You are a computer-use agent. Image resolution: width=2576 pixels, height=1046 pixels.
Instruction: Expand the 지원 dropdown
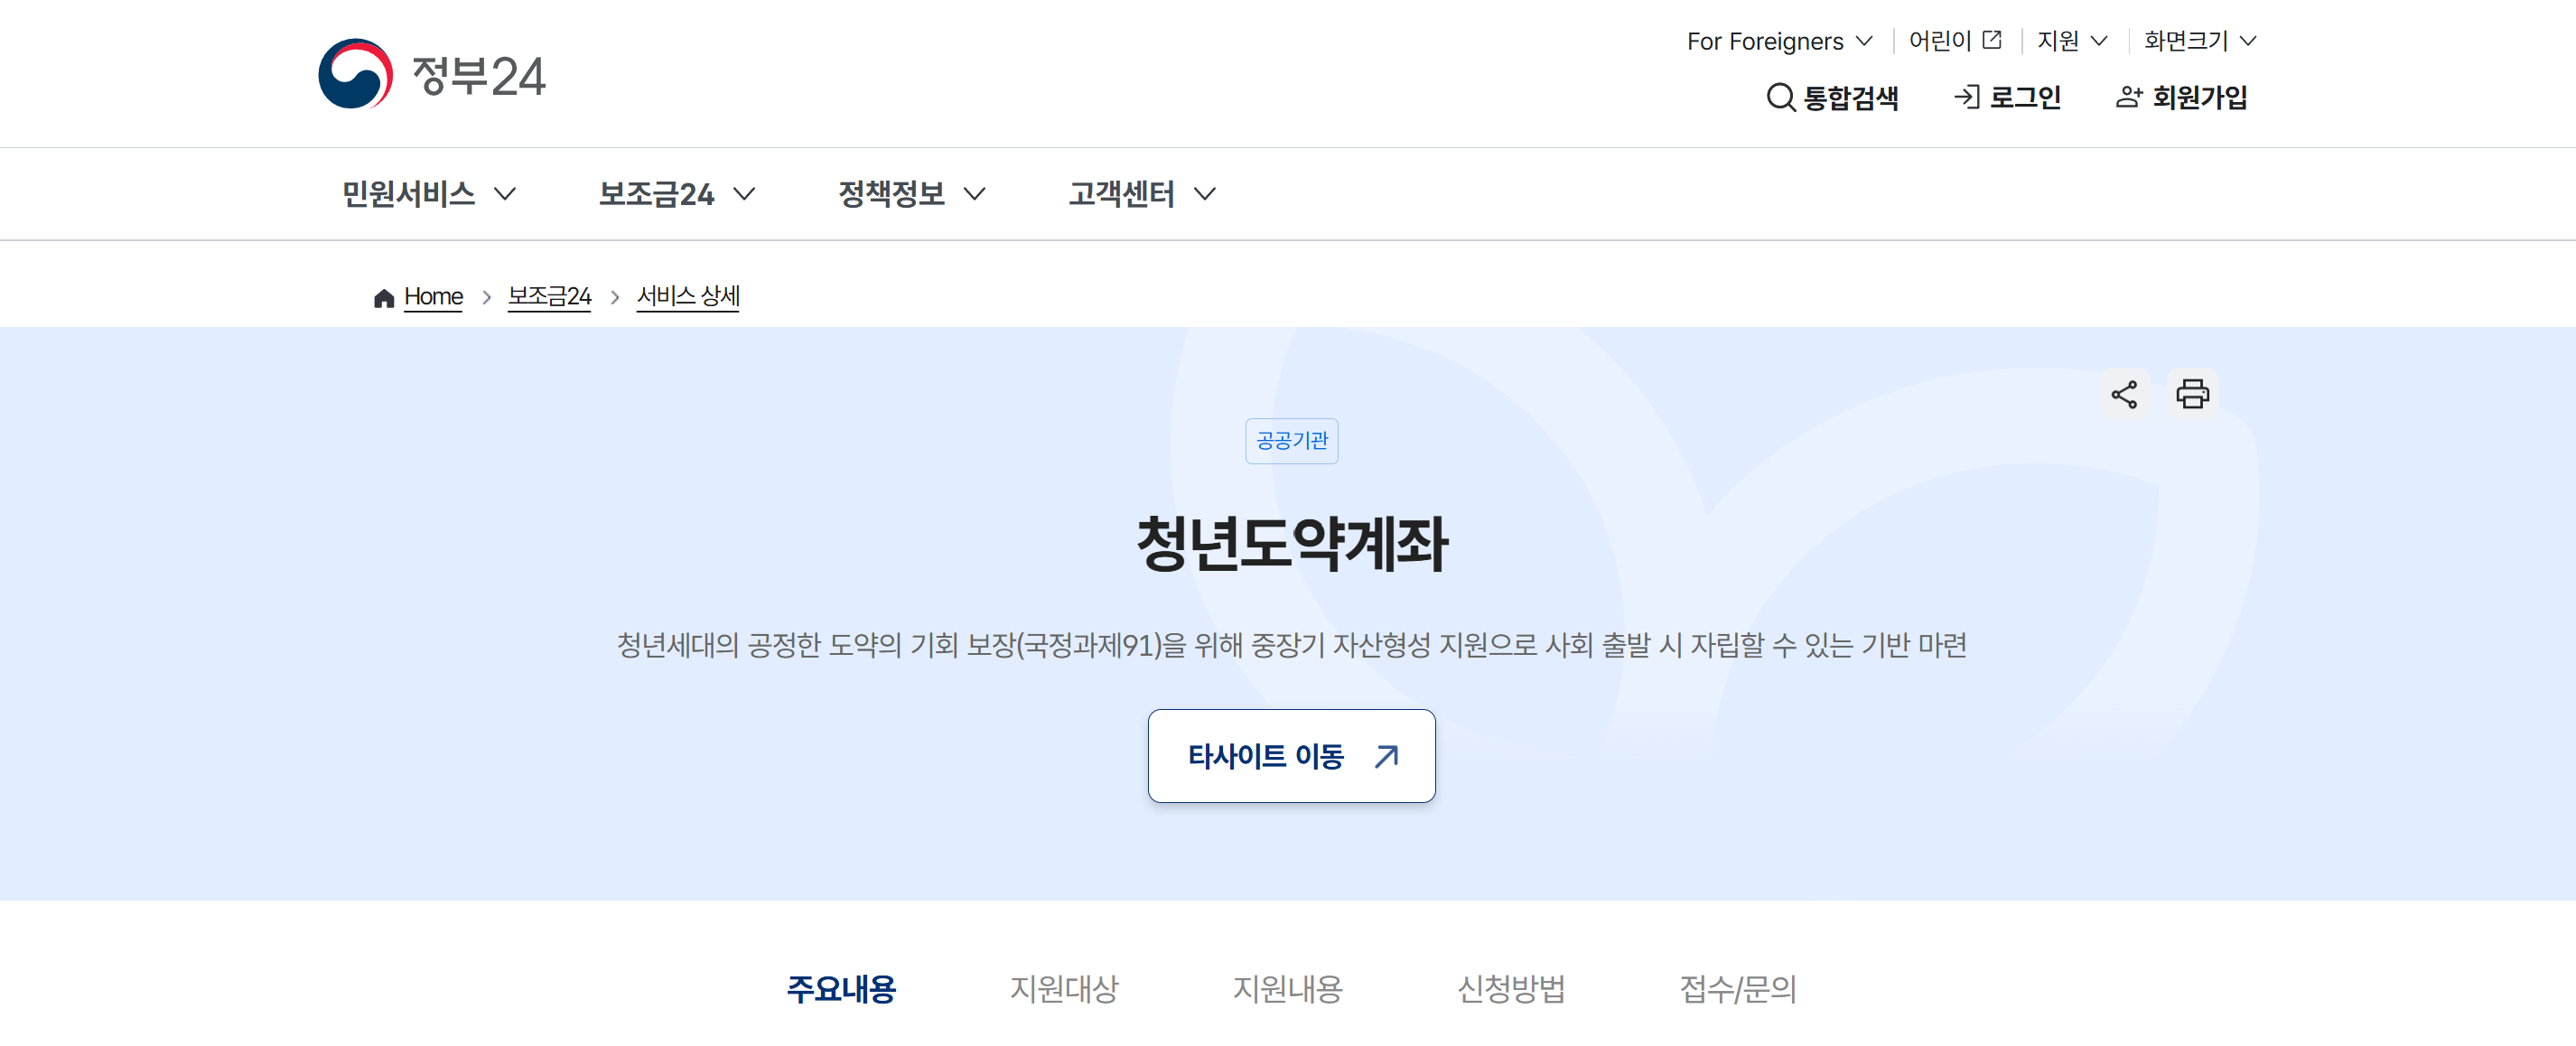click(x=2072, y=40)
